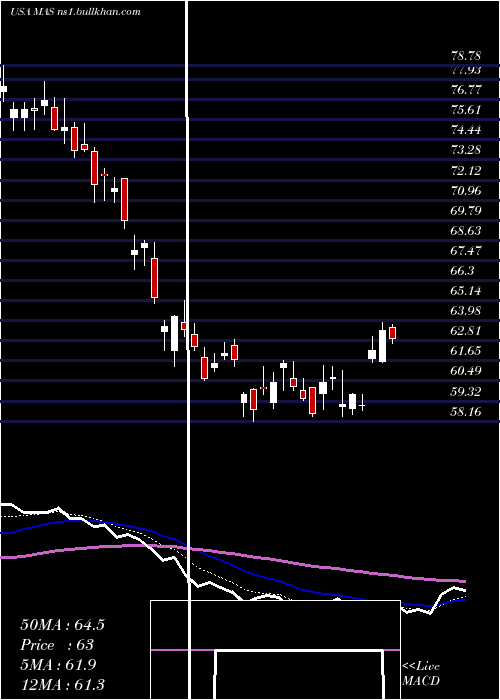Click the 62.81 price level
This screenshot has height=700, width=500.
click(x=466, y=331)
